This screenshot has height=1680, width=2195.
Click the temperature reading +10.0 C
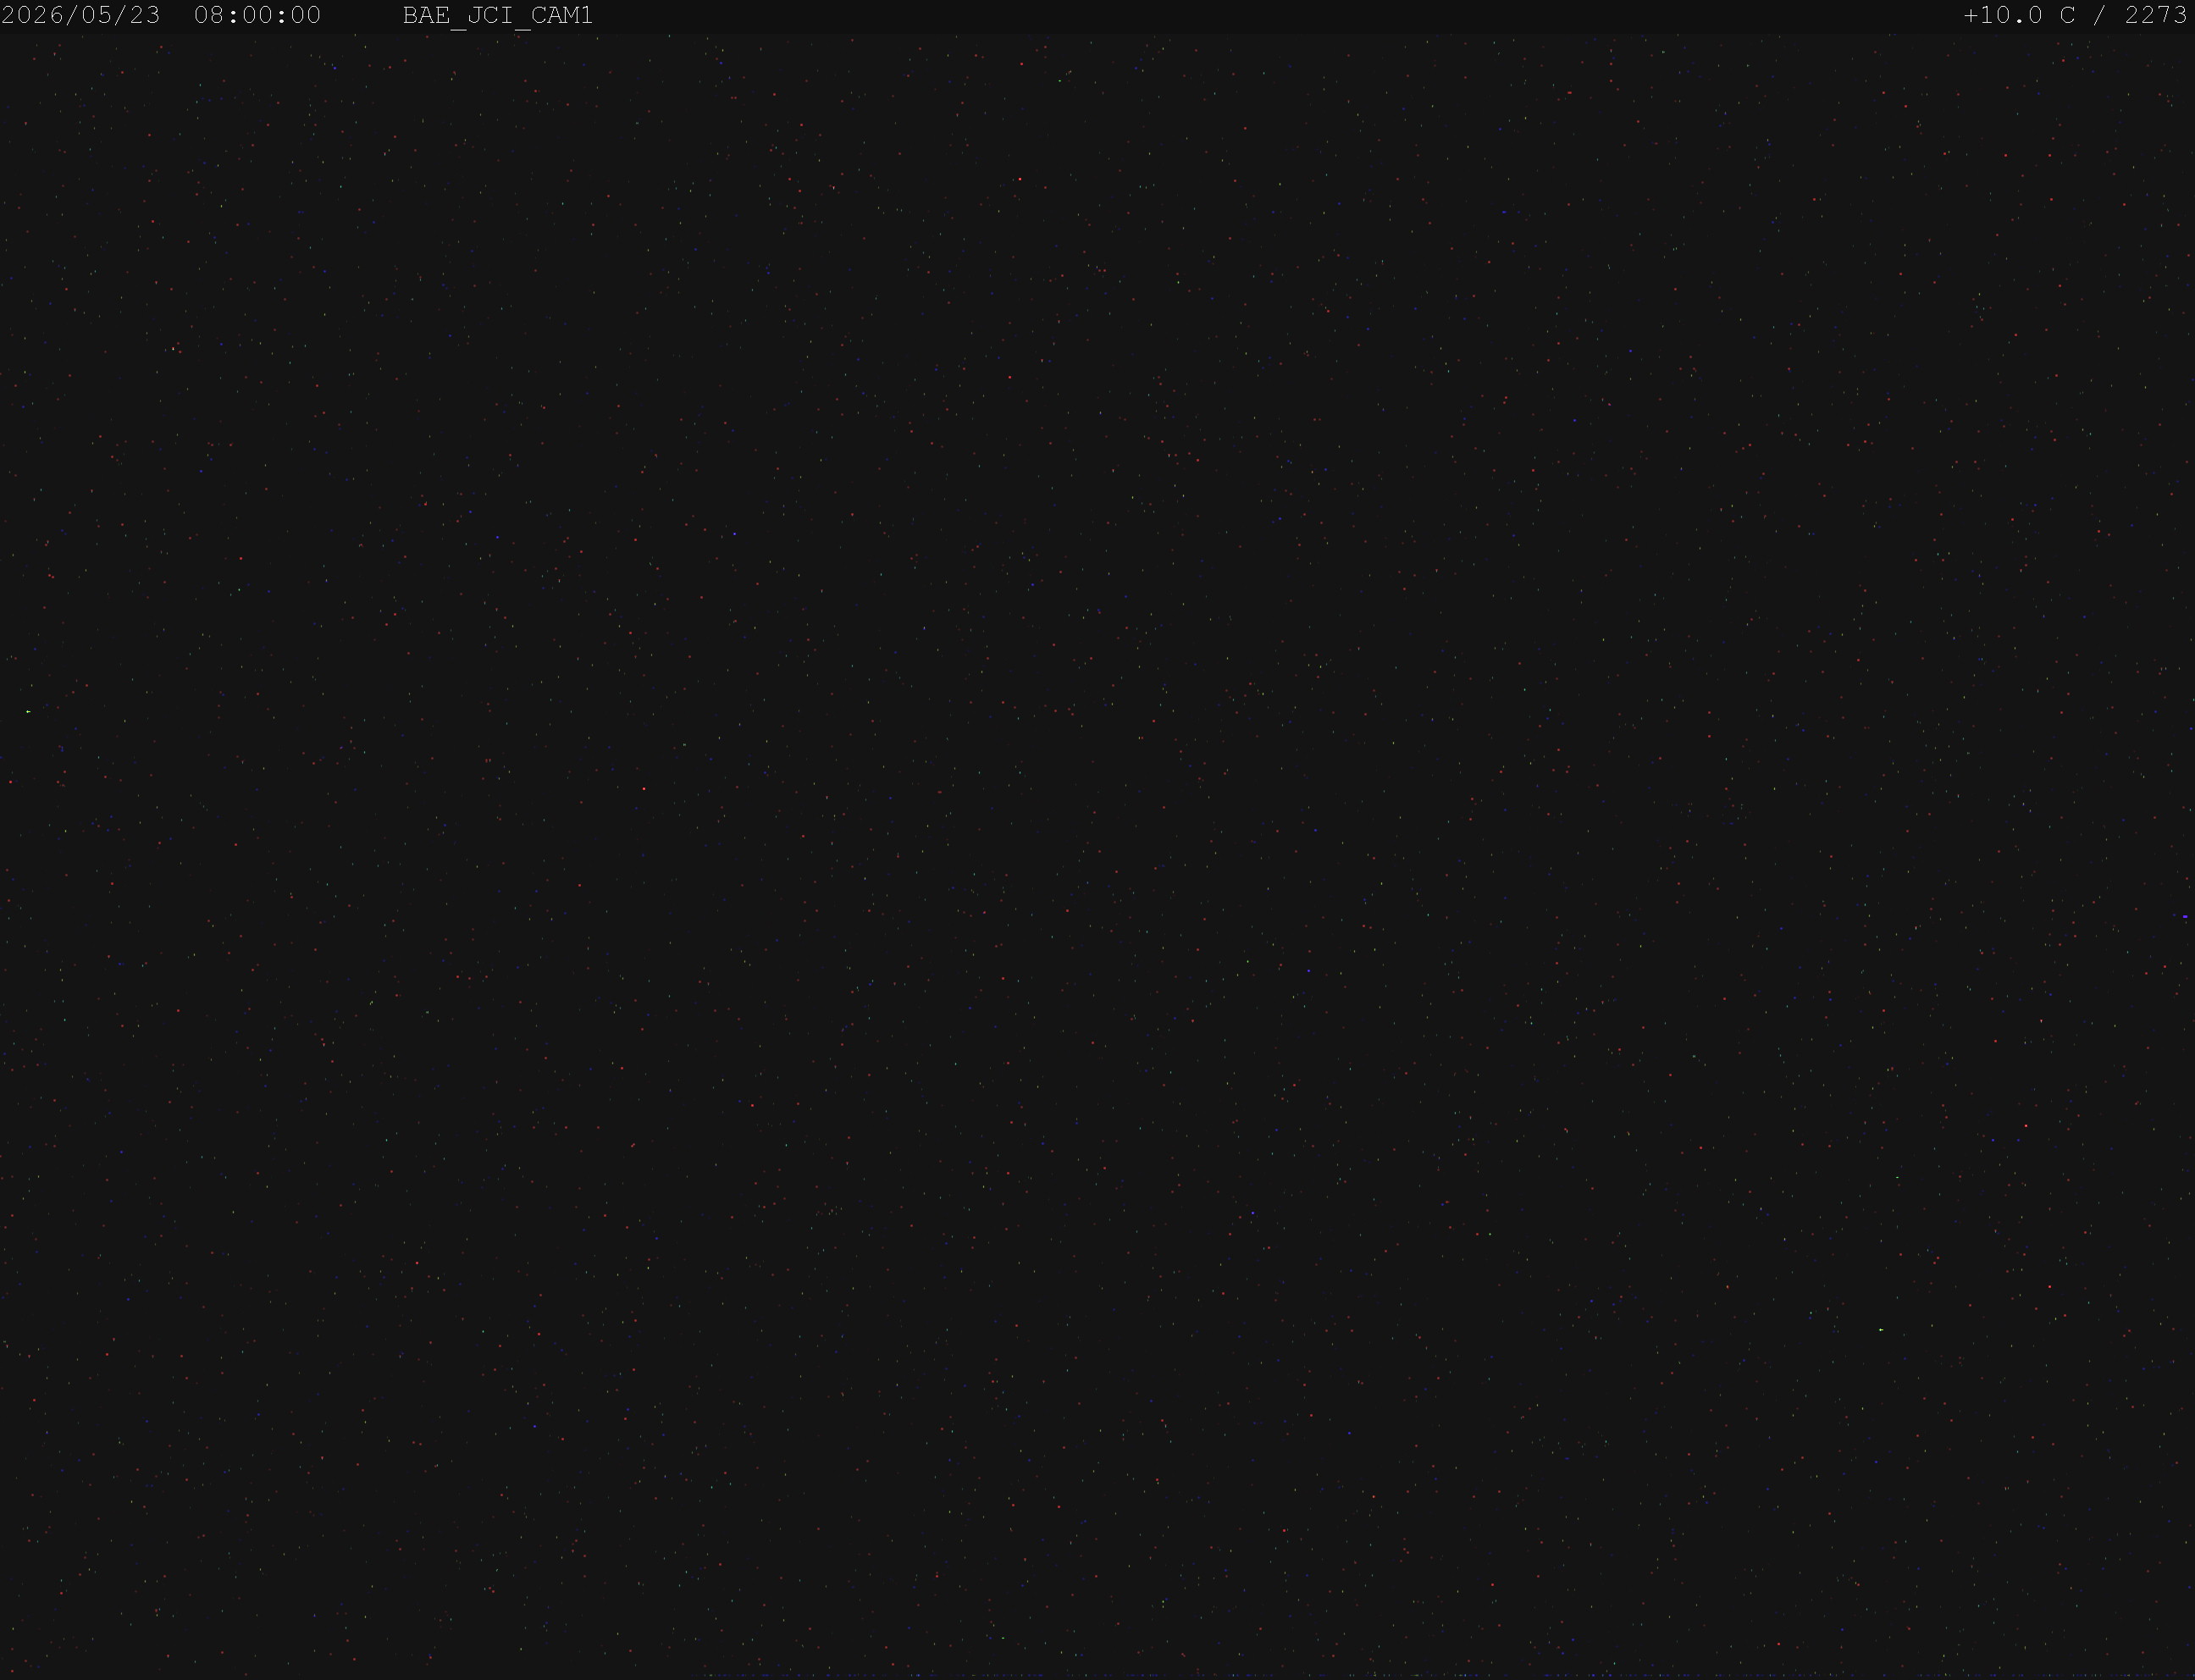pos(2020,16)
